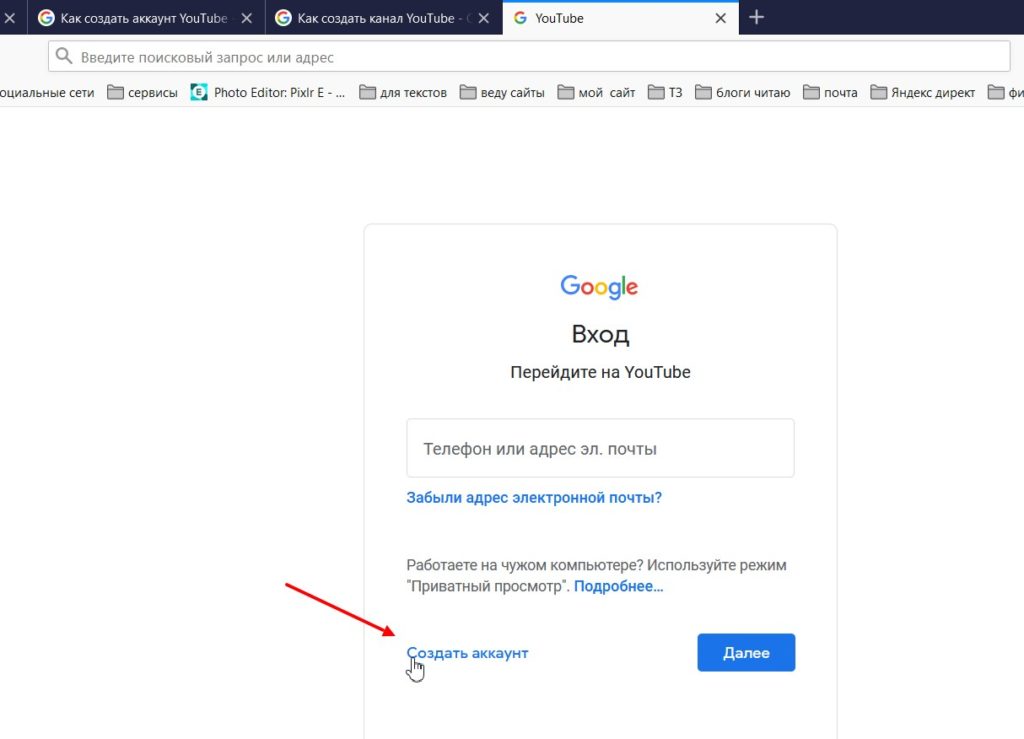This screenshot has width=1024, height=739.
Task: Click the blue 'Далее' button
Action: point(746,652)
